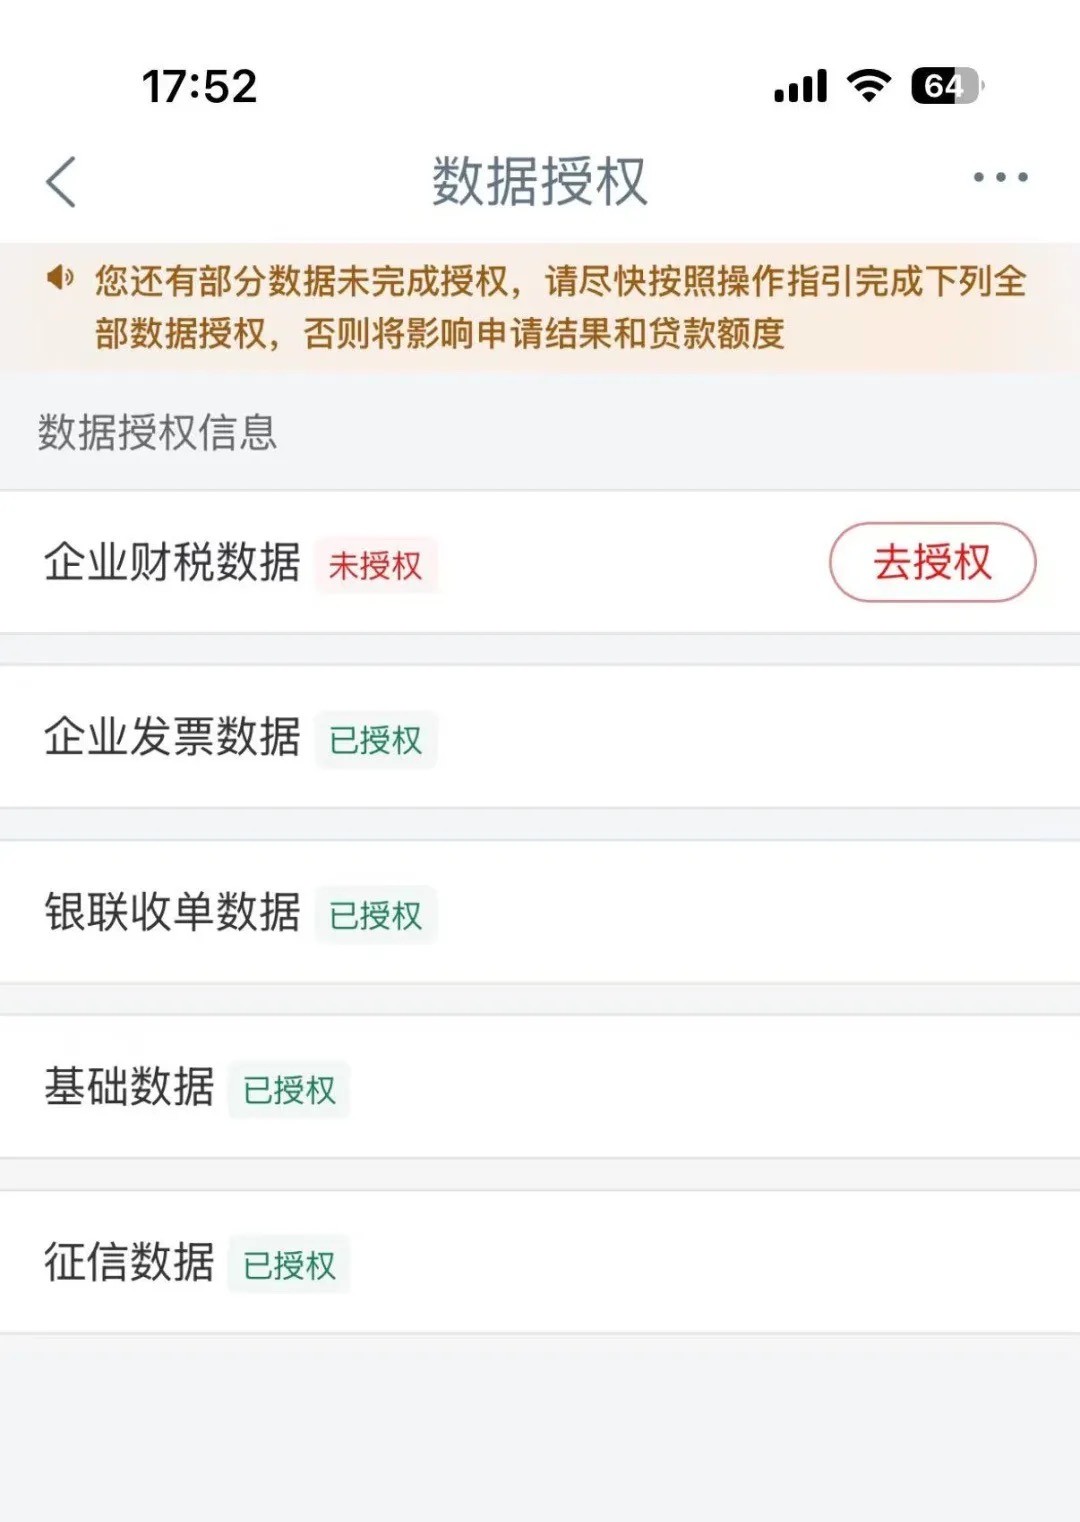Open the 征信数据 entry
The image size is (1080, 1522).
[129, 1262]
